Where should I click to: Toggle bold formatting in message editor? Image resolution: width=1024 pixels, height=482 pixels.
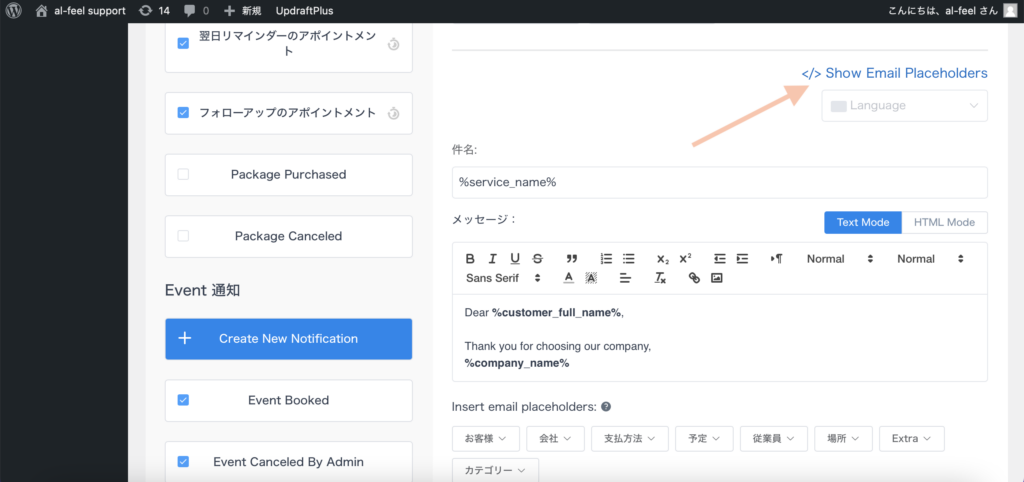pyautogui.click(x=470, y=259)
